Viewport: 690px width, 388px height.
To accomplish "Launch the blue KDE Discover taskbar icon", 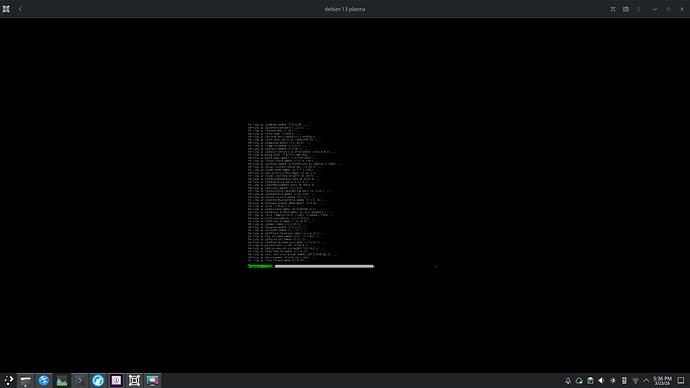I will click(x=44, y=380).
